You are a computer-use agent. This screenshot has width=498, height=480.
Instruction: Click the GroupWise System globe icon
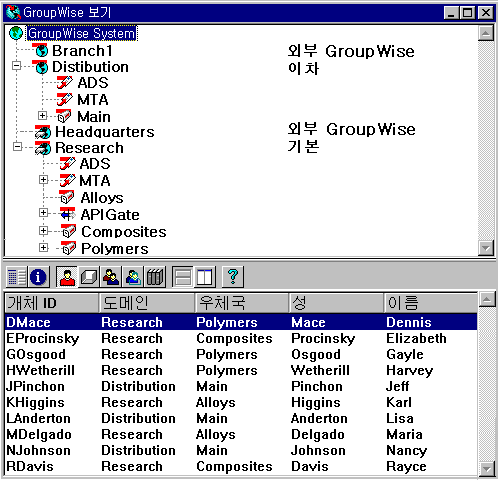pyautogui.click(x=16, y=33)
